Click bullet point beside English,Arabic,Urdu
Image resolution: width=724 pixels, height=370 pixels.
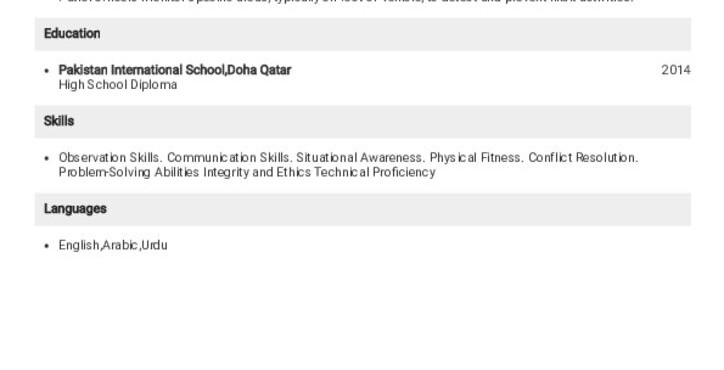click(x=47, y=246)
